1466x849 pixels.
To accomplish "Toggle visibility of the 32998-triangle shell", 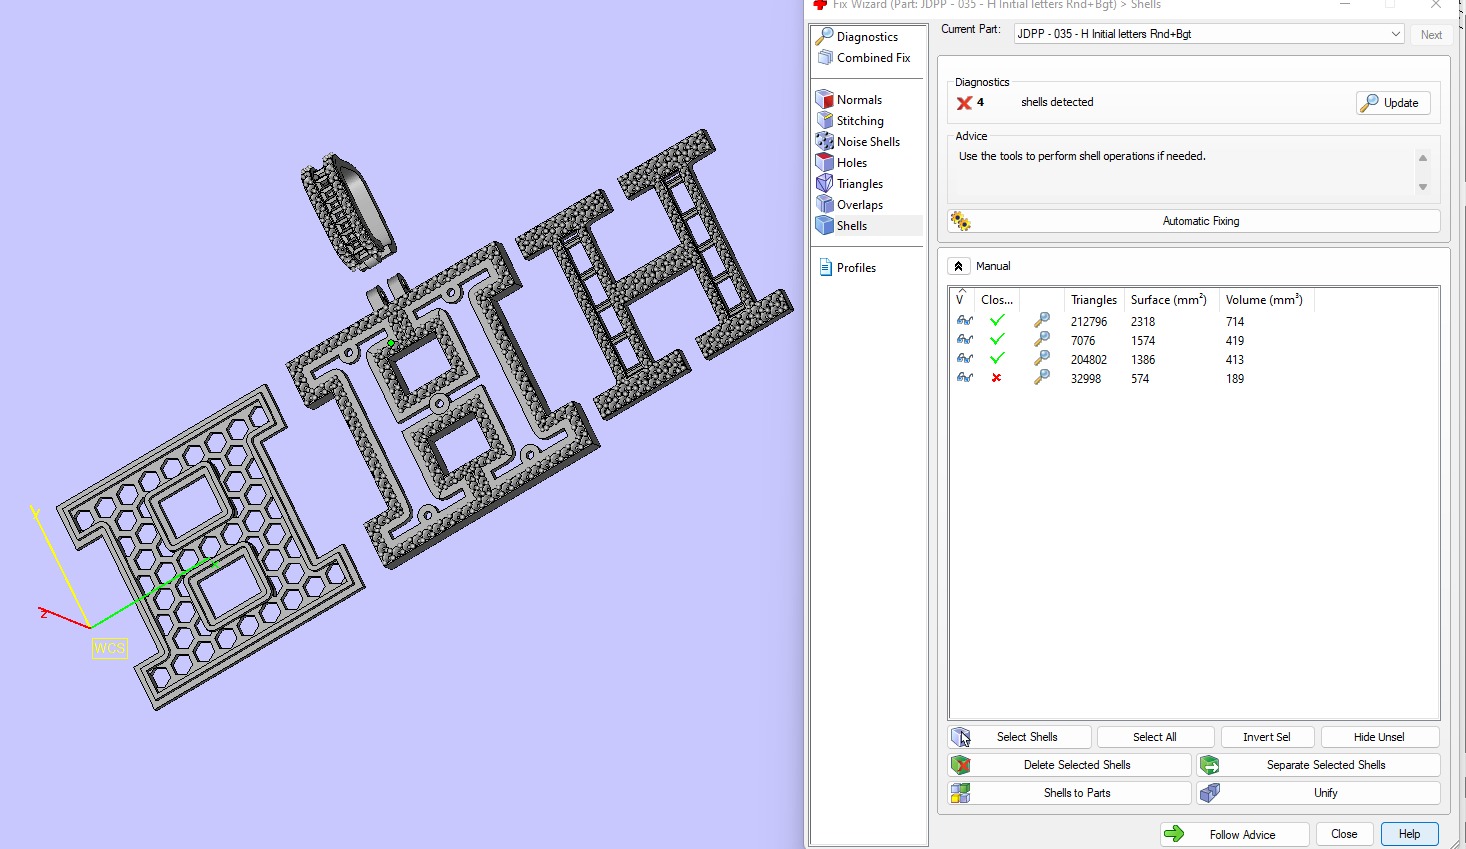I will coord(964,378).
